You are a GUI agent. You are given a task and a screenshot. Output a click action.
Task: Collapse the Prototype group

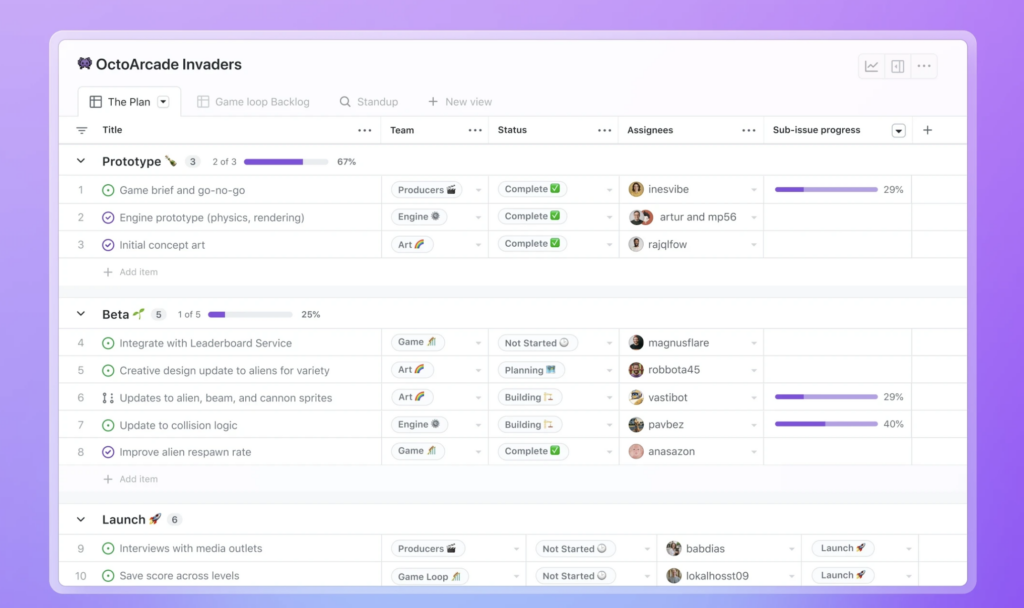tap(81, 161)
